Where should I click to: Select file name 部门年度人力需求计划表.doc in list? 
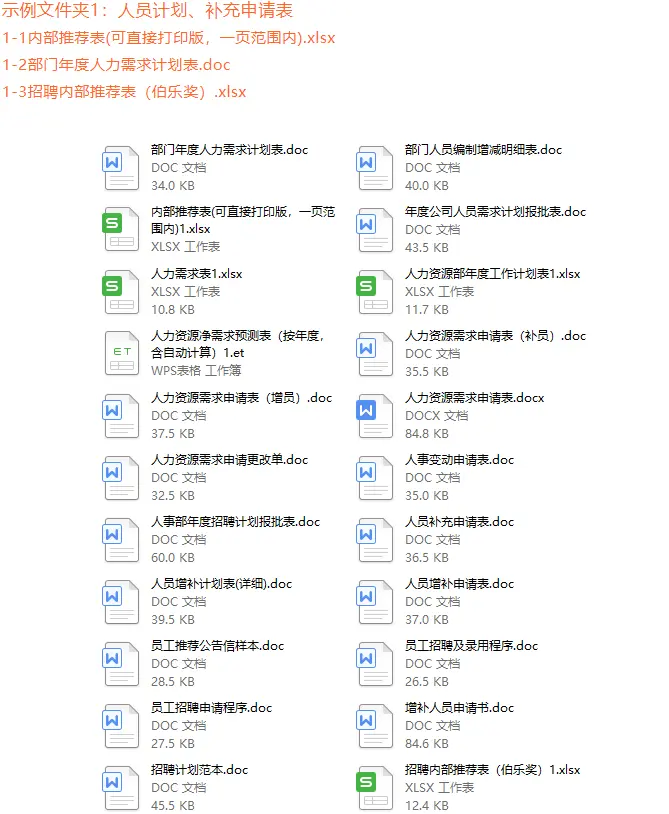coord(229,150)
